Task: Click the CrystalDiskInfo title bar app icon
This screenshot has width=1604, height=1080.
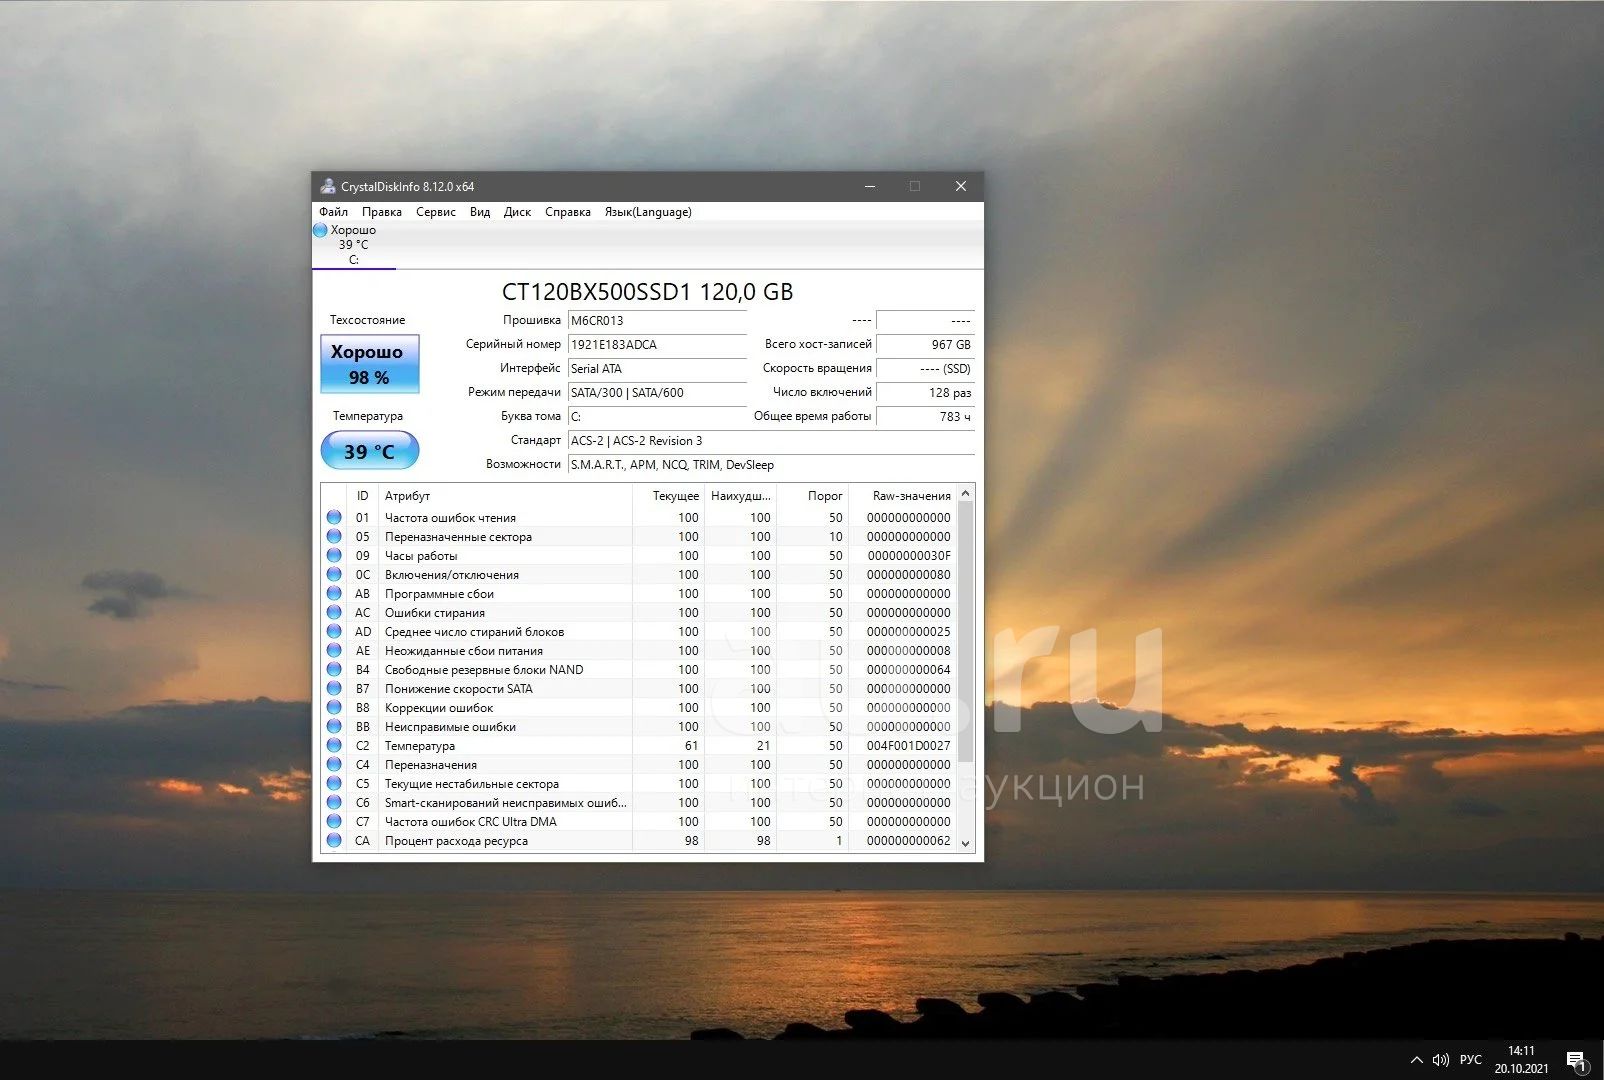Action: 327,186
